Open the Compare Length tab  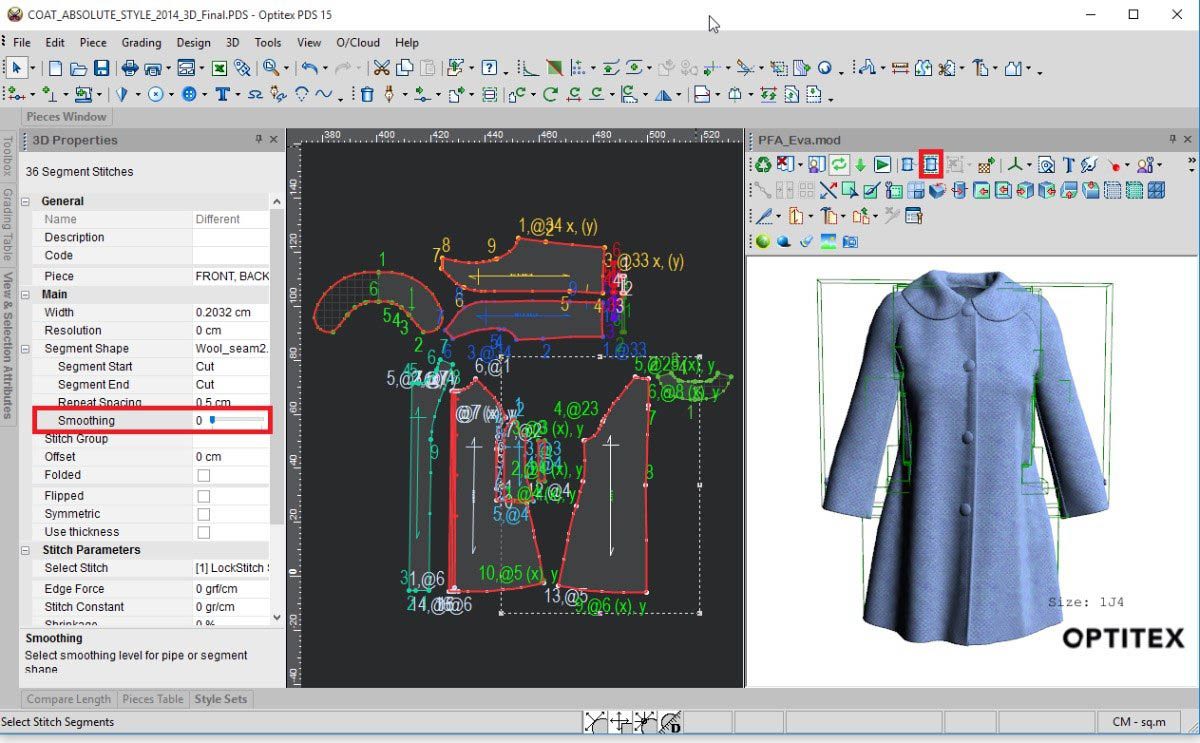[x=69, y=699]
